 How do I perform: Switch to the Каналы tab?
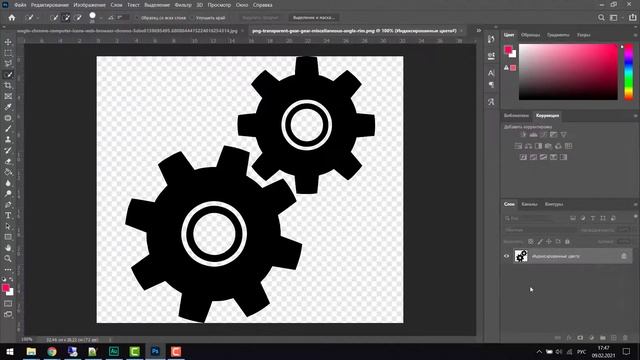click(x=529, y=204)
